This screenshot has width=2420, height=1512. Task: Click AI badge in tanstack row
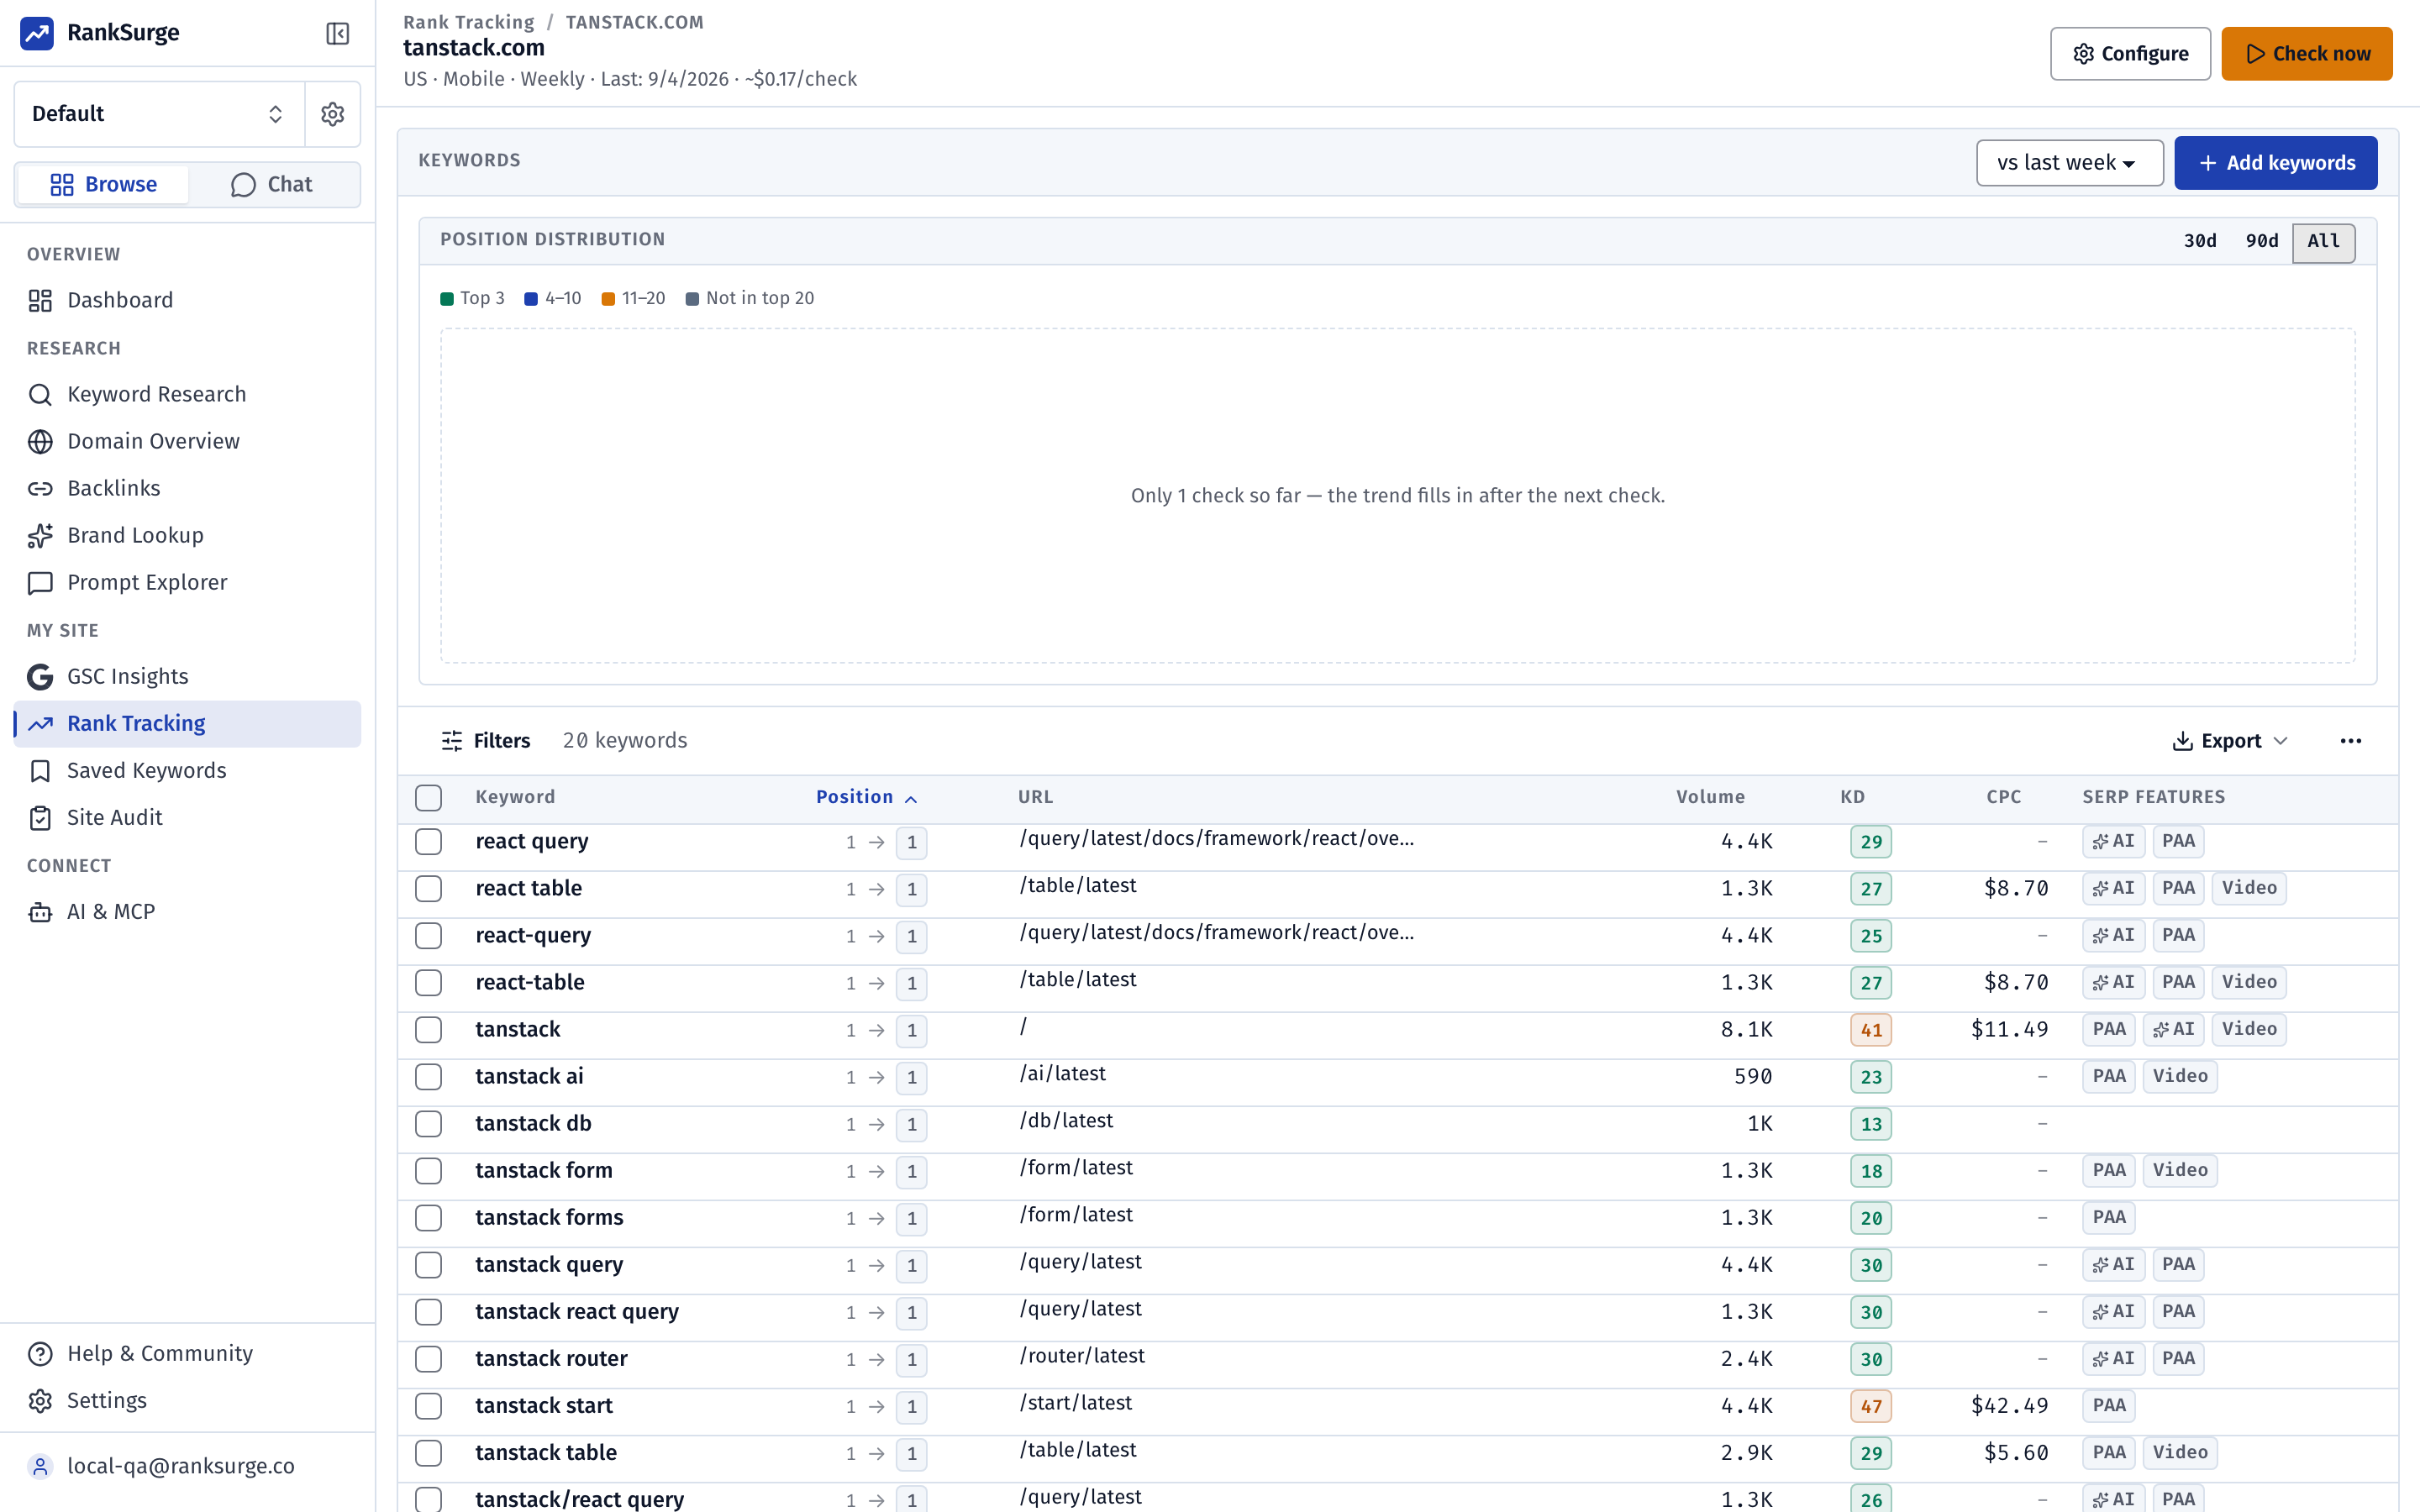2173,1029
